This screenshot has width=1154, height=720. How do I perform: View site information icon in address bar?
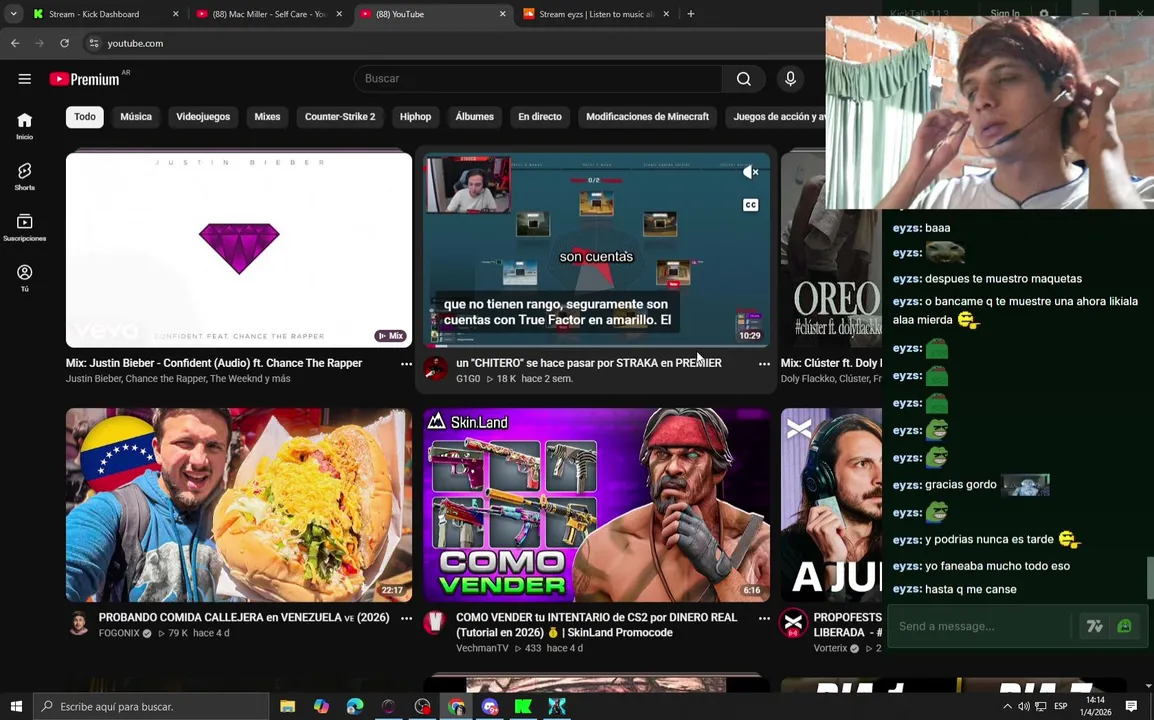(93, 43)
